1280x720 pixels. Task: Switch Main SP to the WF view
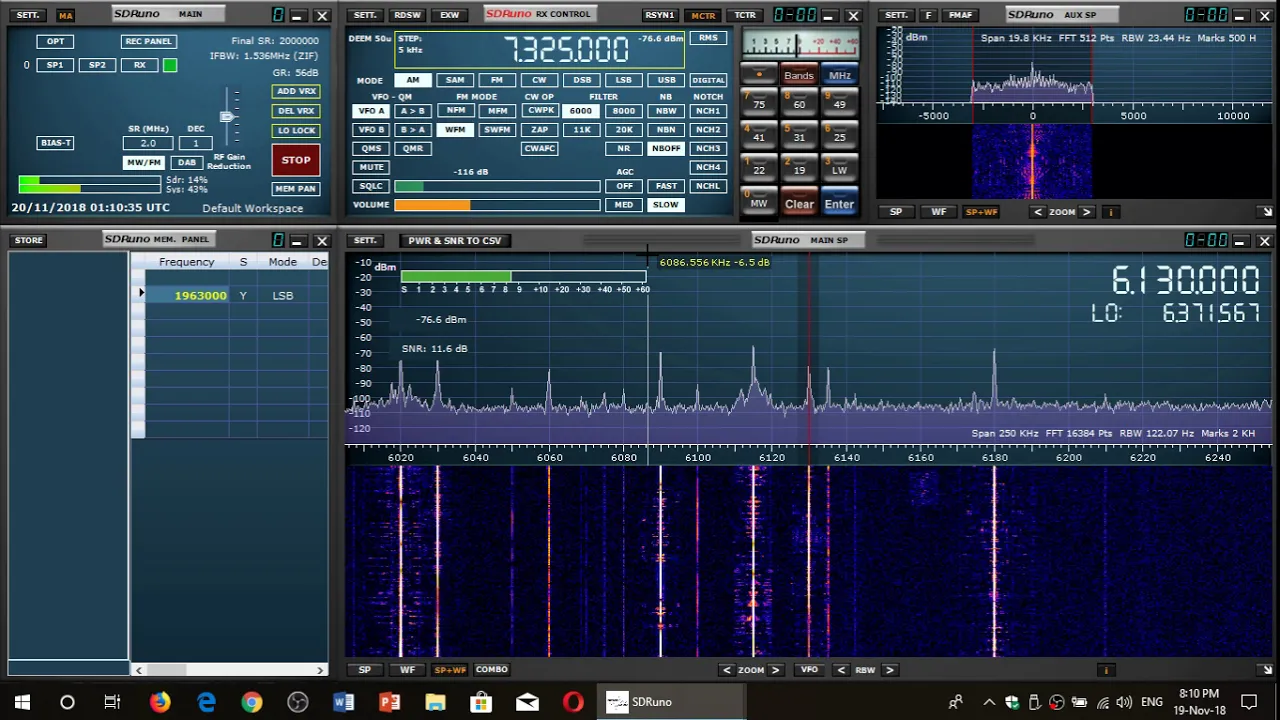pos(407,670)
